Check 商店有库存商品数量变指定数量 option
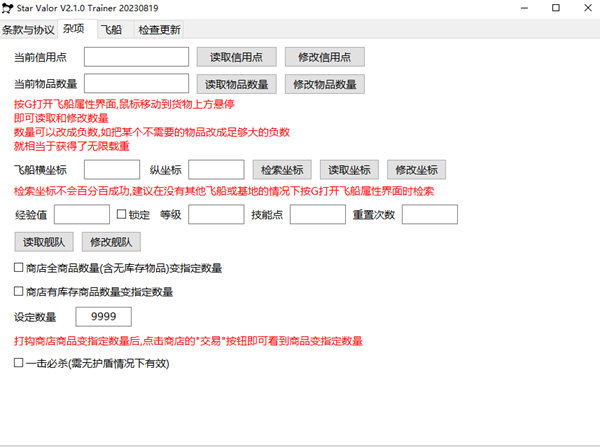 (19, 292)
